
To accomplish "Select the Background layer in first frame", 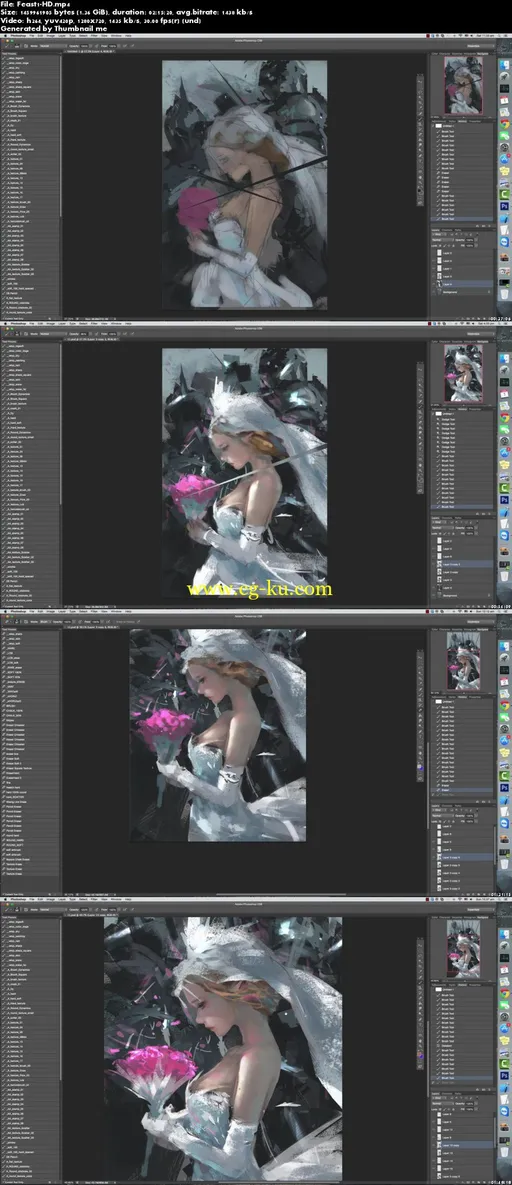I will 462,292.
